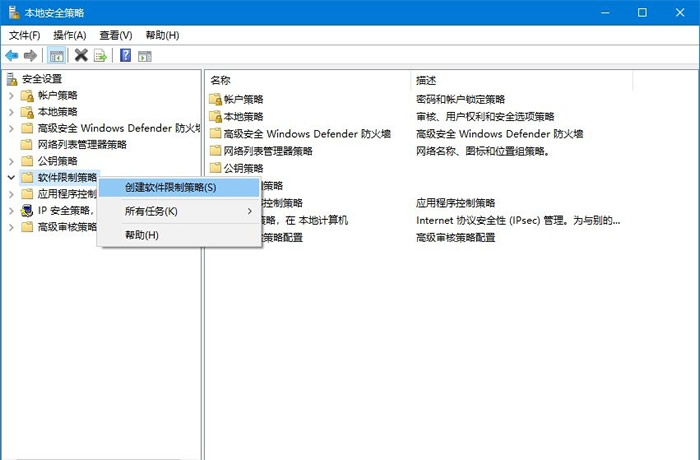700x460 pixels.
Task: Expand 应用程序控制 tree node
Action: tap(11, 194)
